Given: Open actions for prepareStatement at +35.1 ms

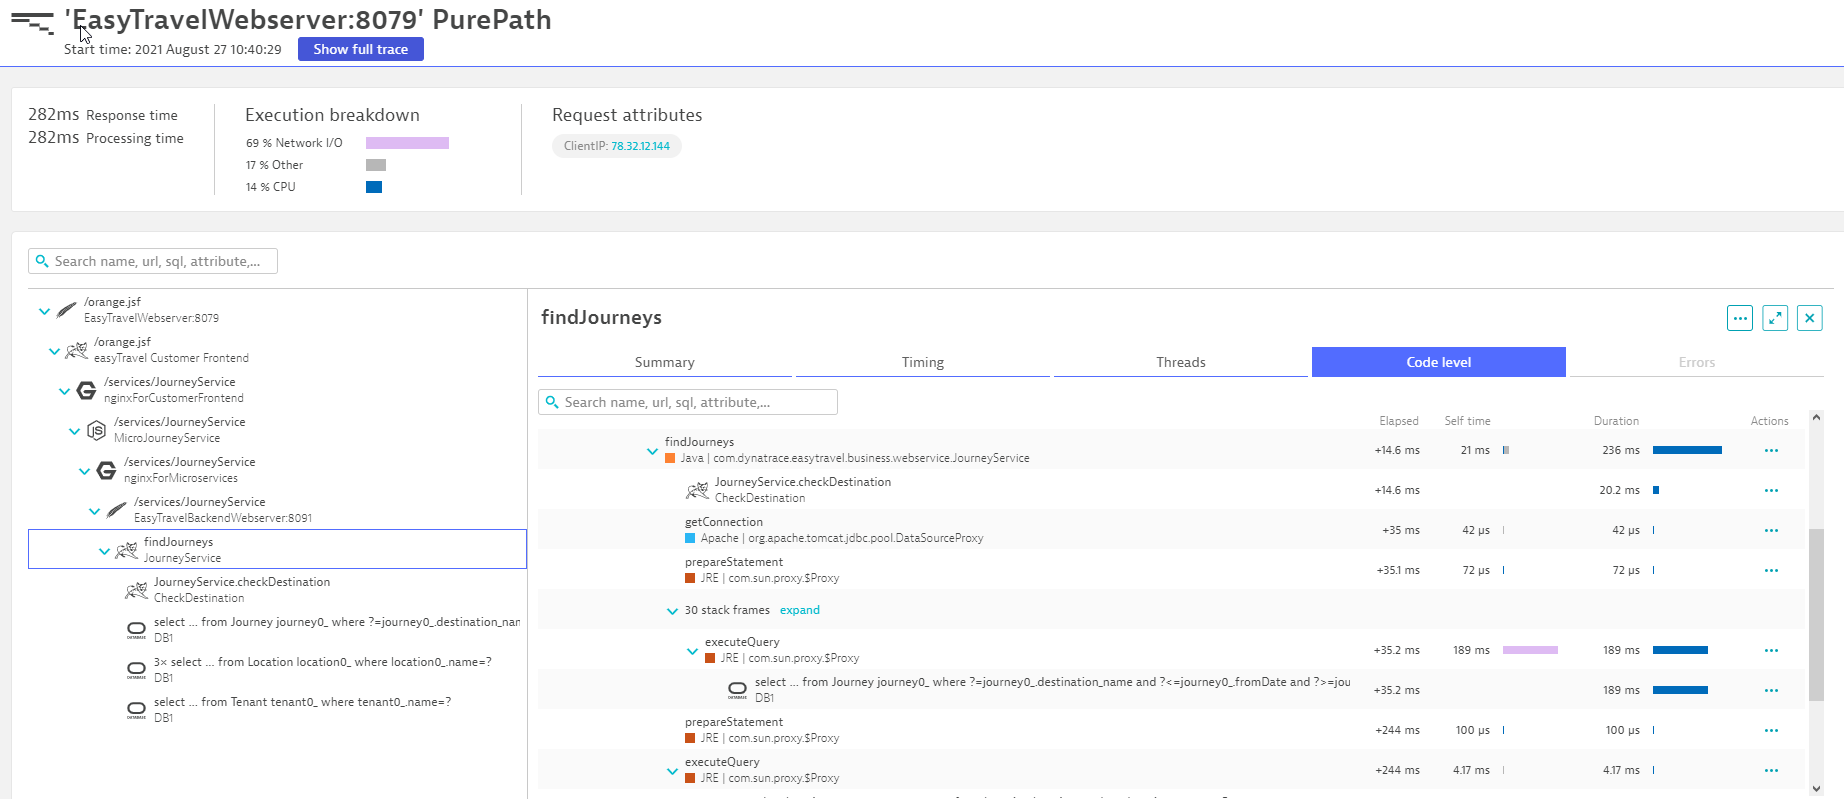Looking at the screenshot, I should (x=1771, y=570).
